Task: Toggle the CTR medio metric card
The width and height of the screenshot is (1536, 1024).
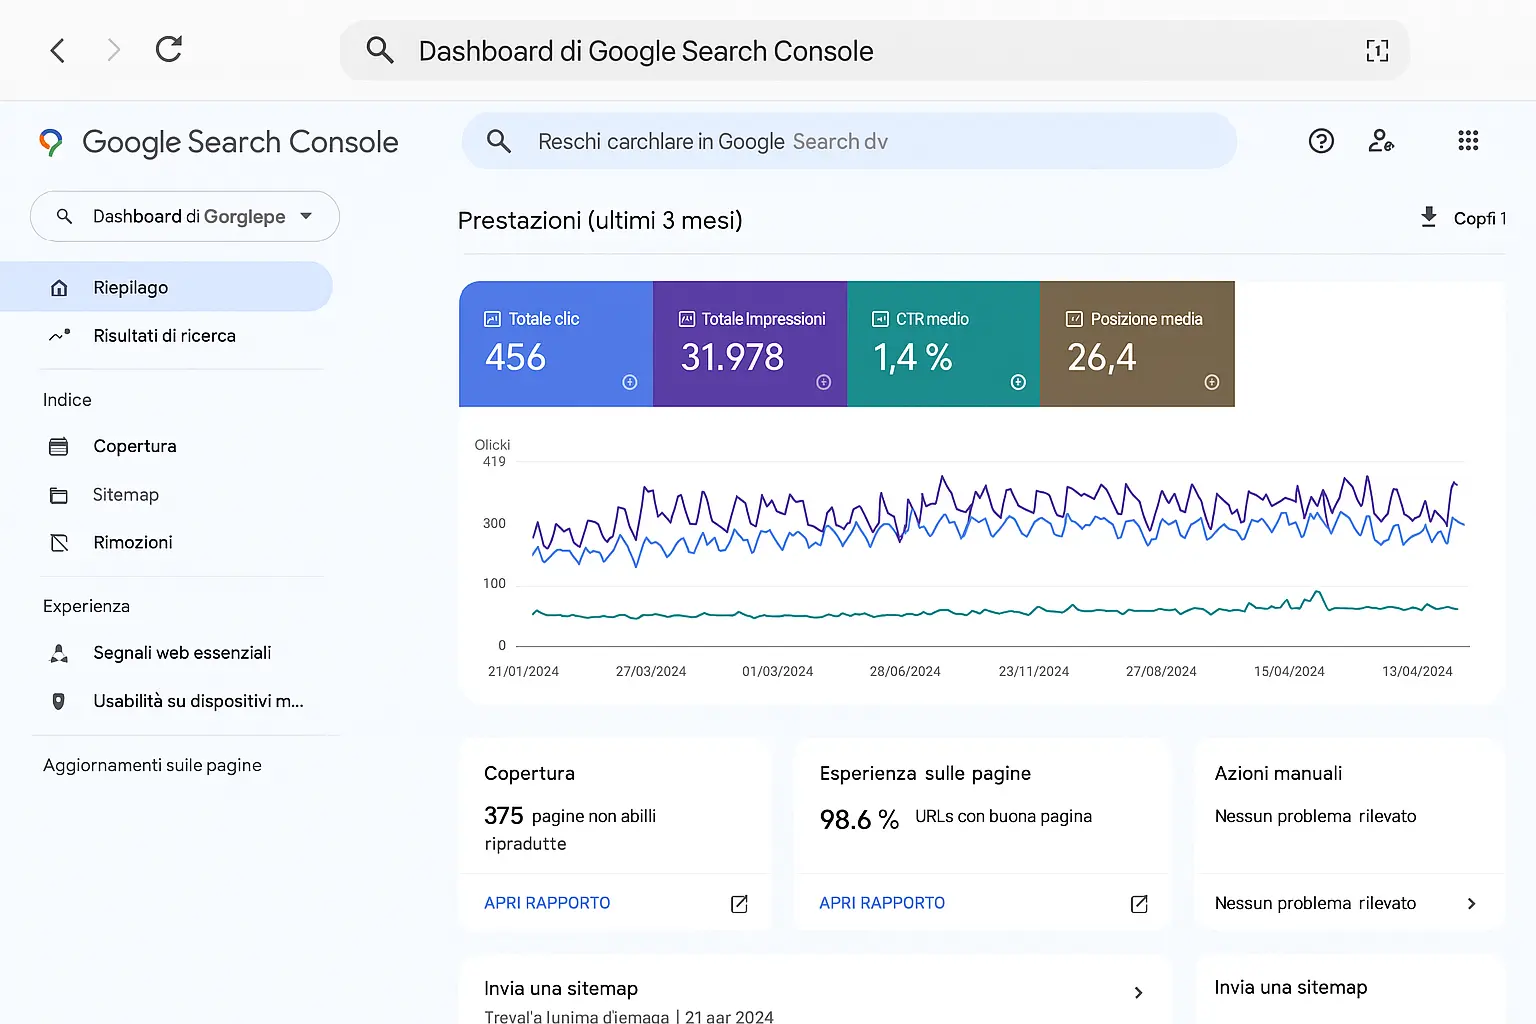Action: (943, 344)
